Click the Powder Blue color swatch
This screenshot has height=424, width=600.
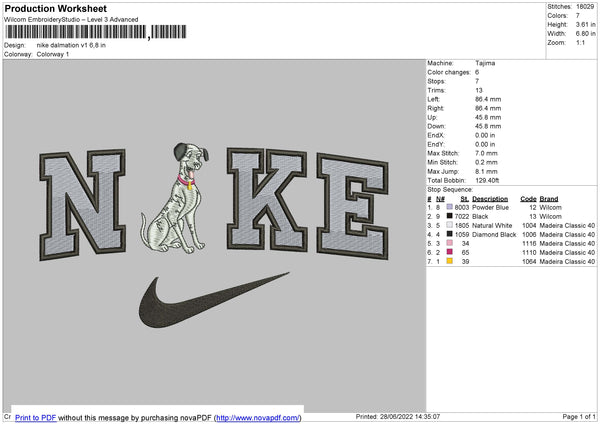click(x=450, y=207)
